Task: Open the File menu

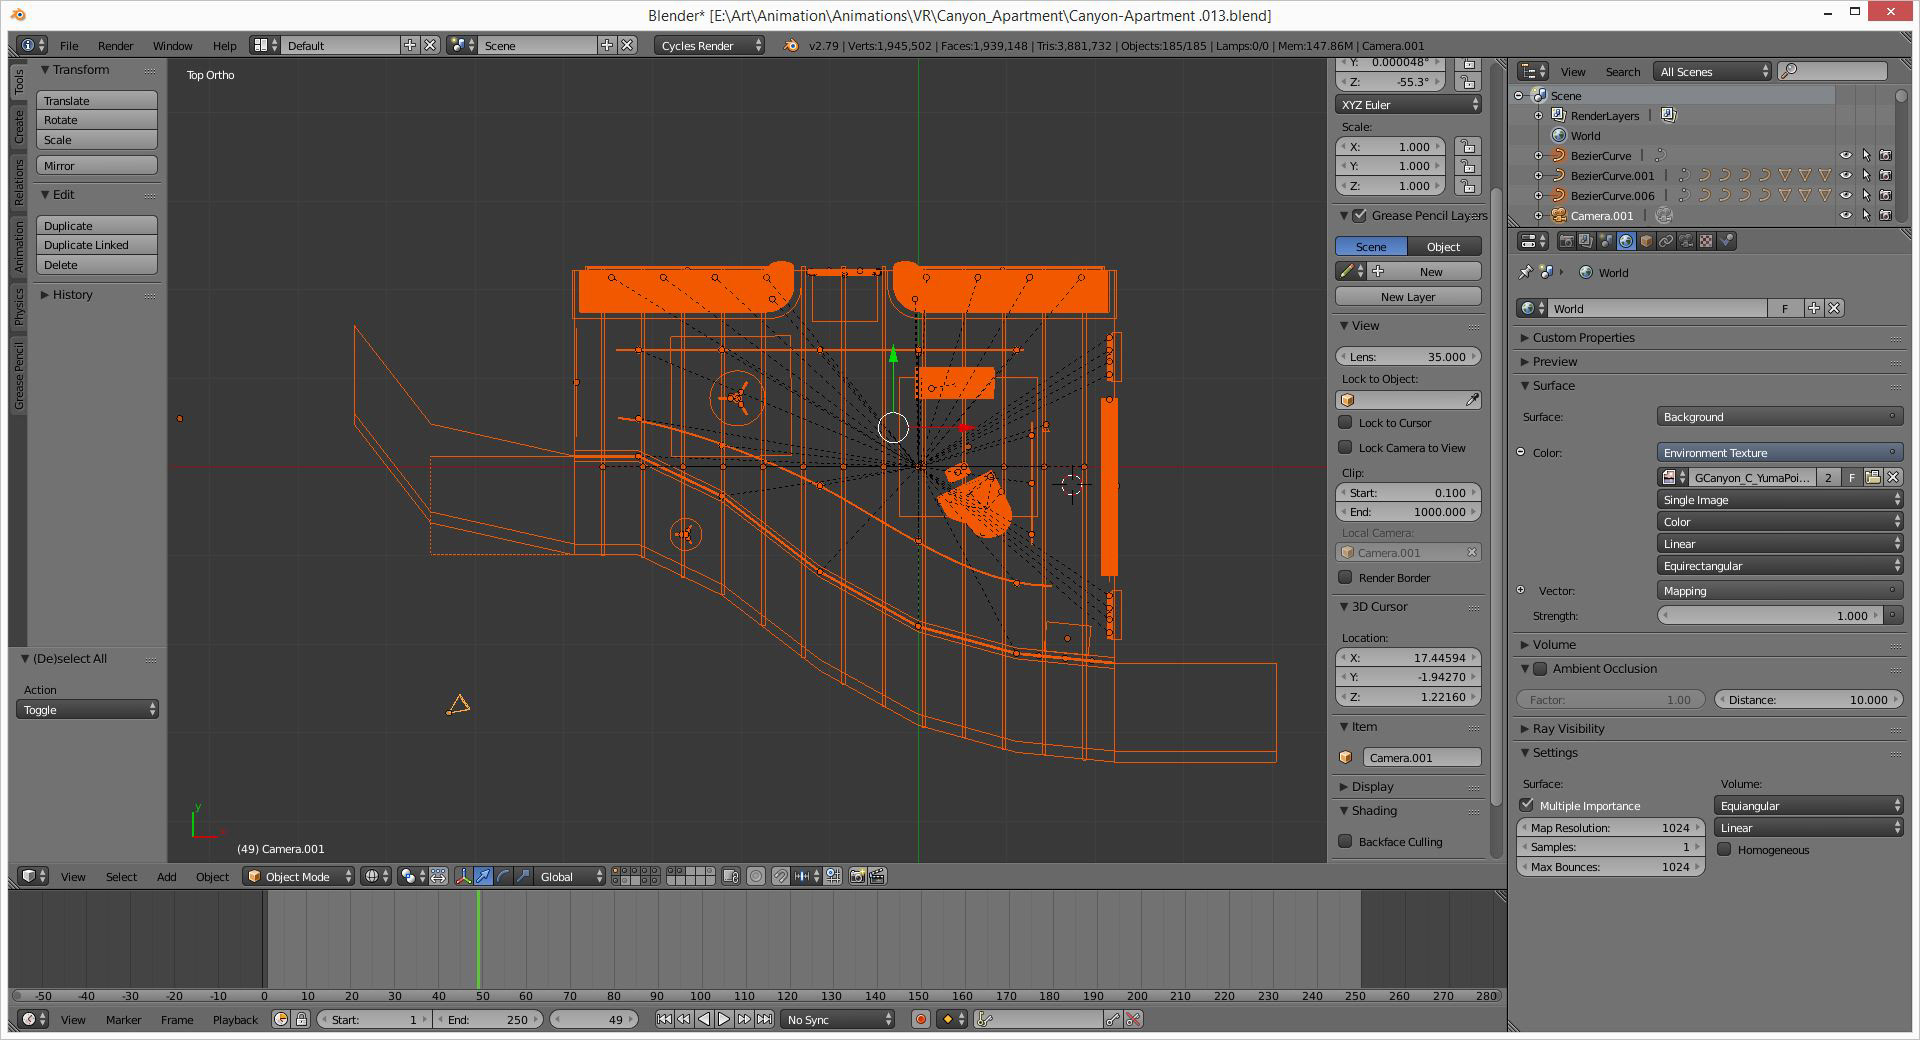Action: pyautogui.click(x=69, y=46)
